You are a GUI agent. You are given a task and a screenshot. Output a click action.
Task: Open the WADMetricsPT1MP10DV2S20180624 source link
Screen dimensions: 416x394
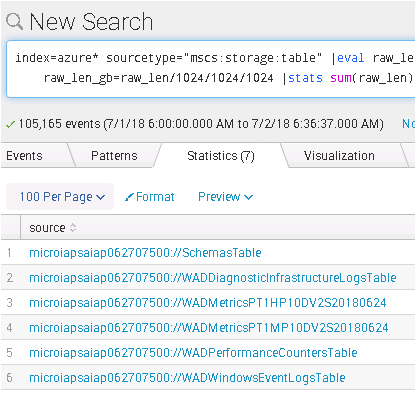coord(209,328)
